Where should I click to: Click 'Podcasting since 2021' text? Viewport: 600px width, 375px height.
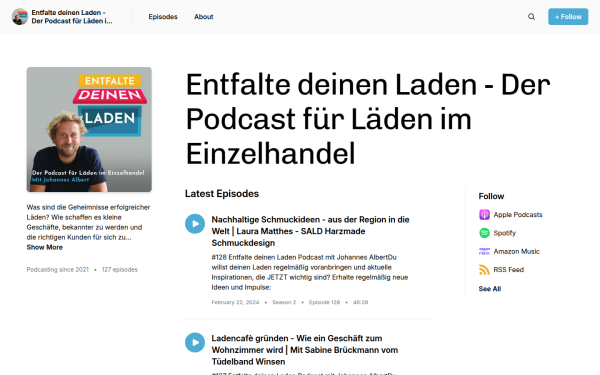coord(57,270)
